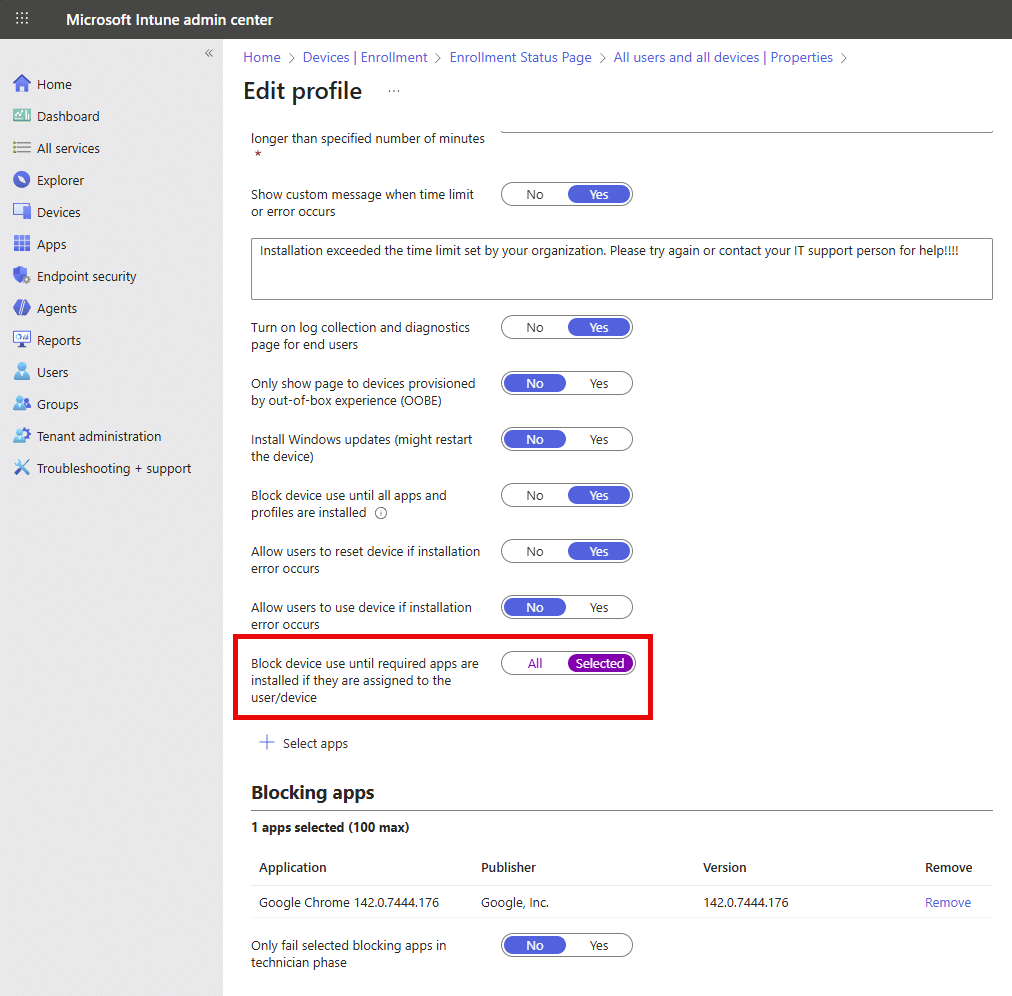Click the Home icon in sidebar

click(x=22, y=84)
